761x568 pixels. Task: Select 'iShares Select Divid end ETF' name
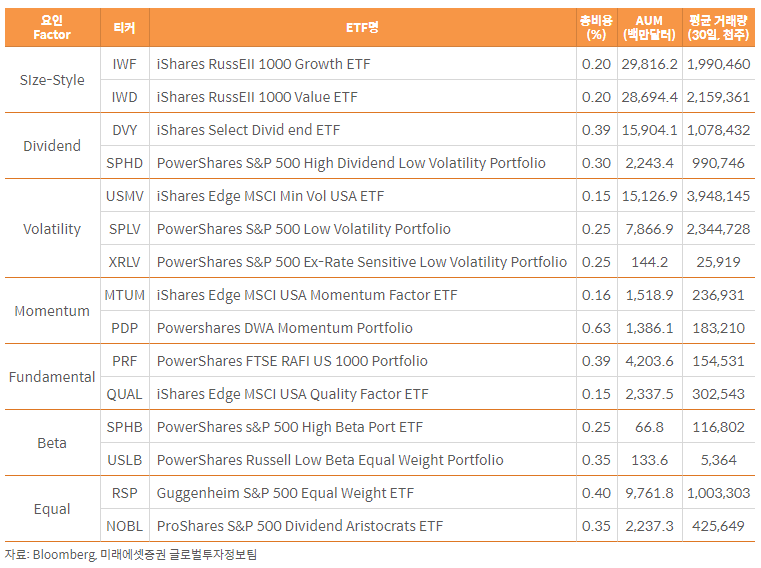point(248,130)
